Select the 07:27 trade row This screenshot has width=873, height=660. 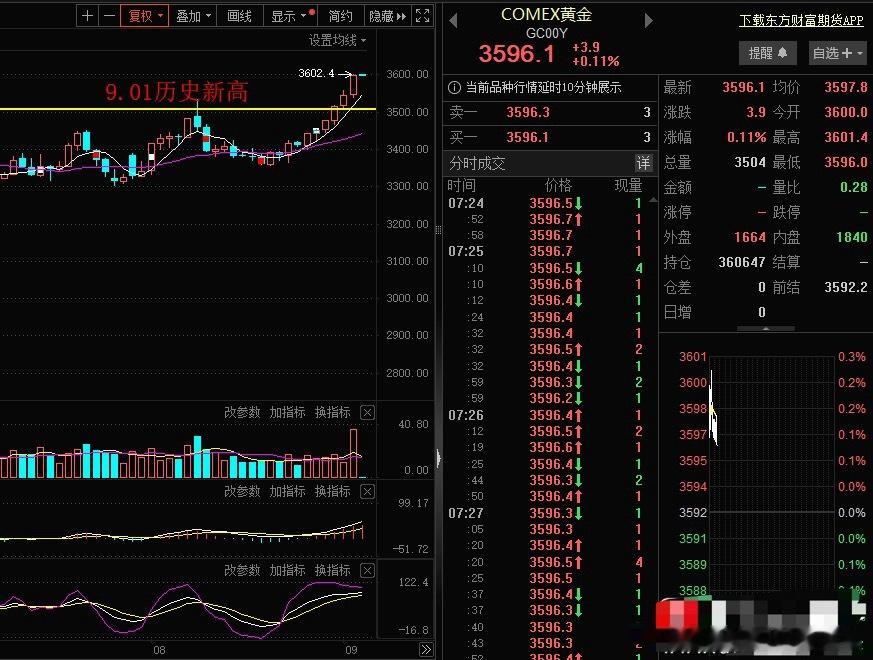tap(546, 513)
